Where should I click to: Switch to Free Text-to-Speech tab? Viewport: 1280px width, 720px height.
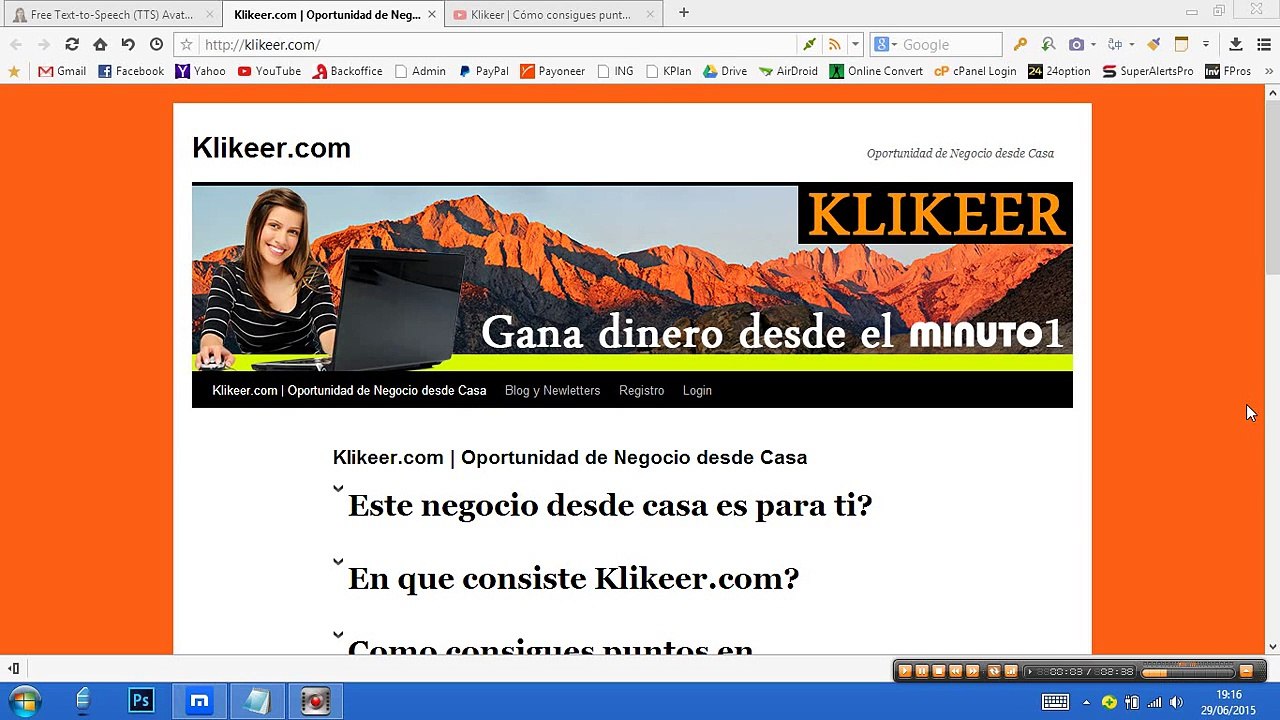[113, 14]
